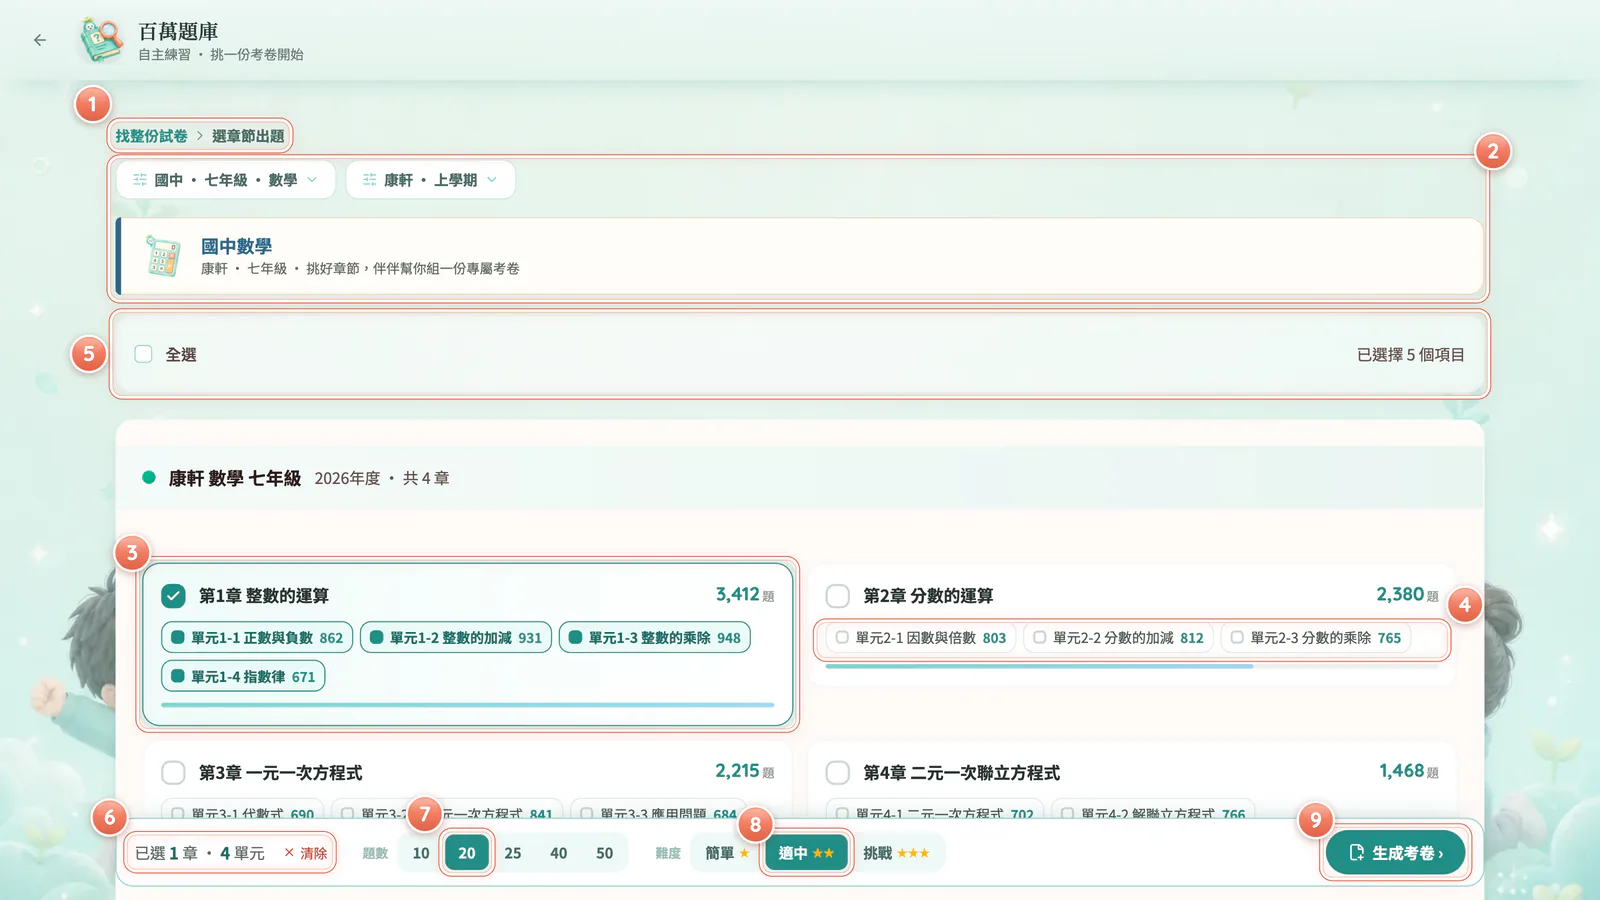Click the calculator icon beside 國中數學
Image resolution: width=1600 pixels, height=900 pixels.
[x=163, y=256]
